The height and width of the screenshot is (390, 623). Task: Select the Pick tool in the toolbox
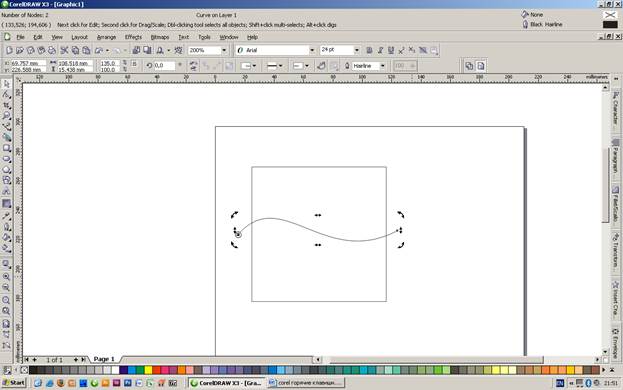(x=6, y=84)
